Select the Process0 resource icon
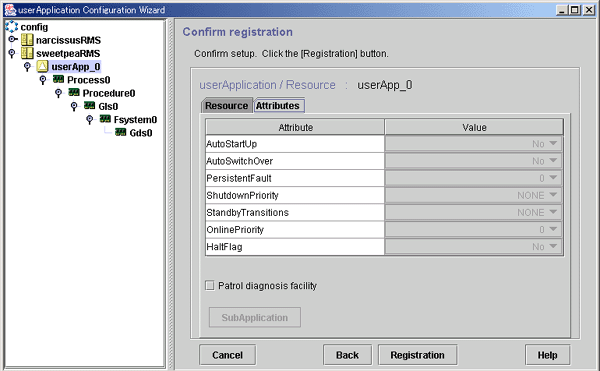The width and height of the screenshot is (600, 371). coord(59,80)
